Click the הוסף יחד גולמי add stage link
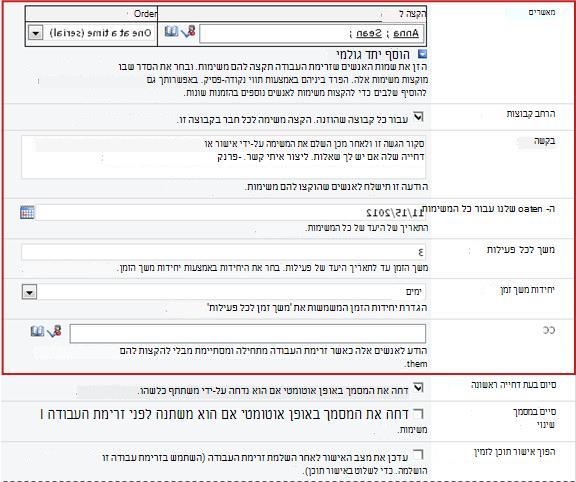 click(x=372, y=55)
